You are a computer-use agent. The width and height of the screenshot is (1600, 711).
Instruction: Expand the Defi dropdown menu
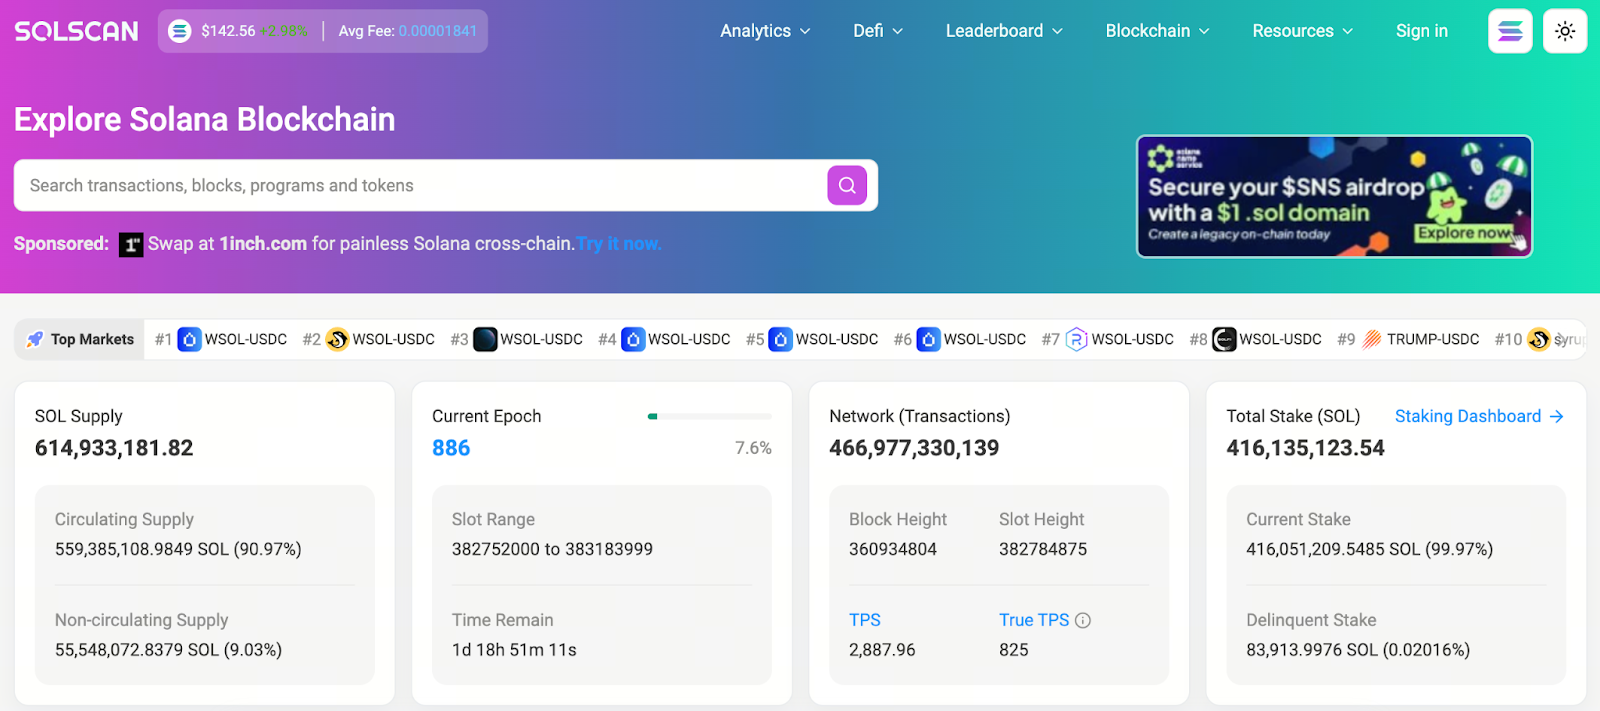point(878,31)
